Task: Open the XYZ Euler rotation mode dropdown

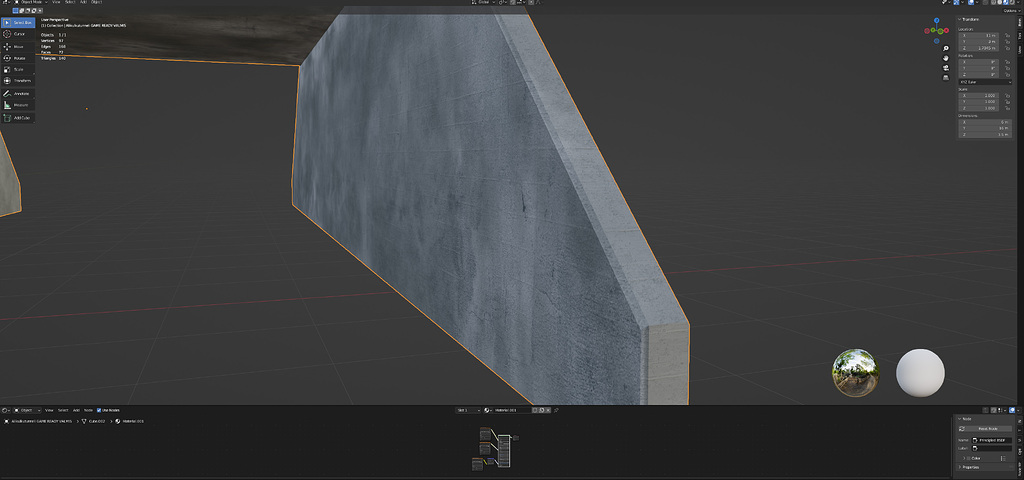Action: (x=985, y=82)
